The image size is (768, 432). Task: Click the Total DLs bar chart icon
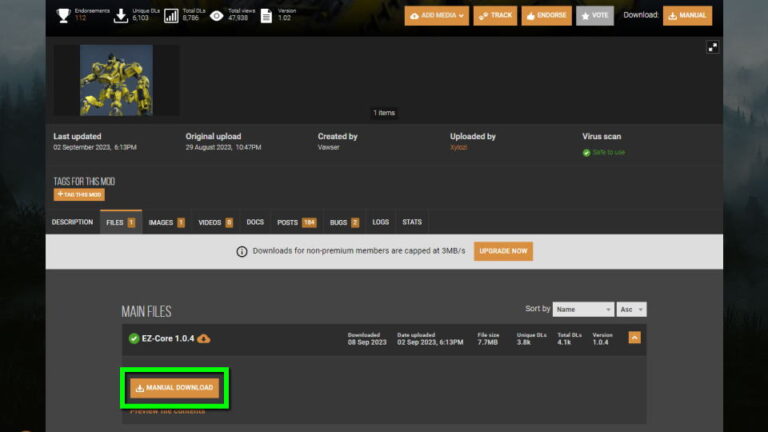coord(170,15)
